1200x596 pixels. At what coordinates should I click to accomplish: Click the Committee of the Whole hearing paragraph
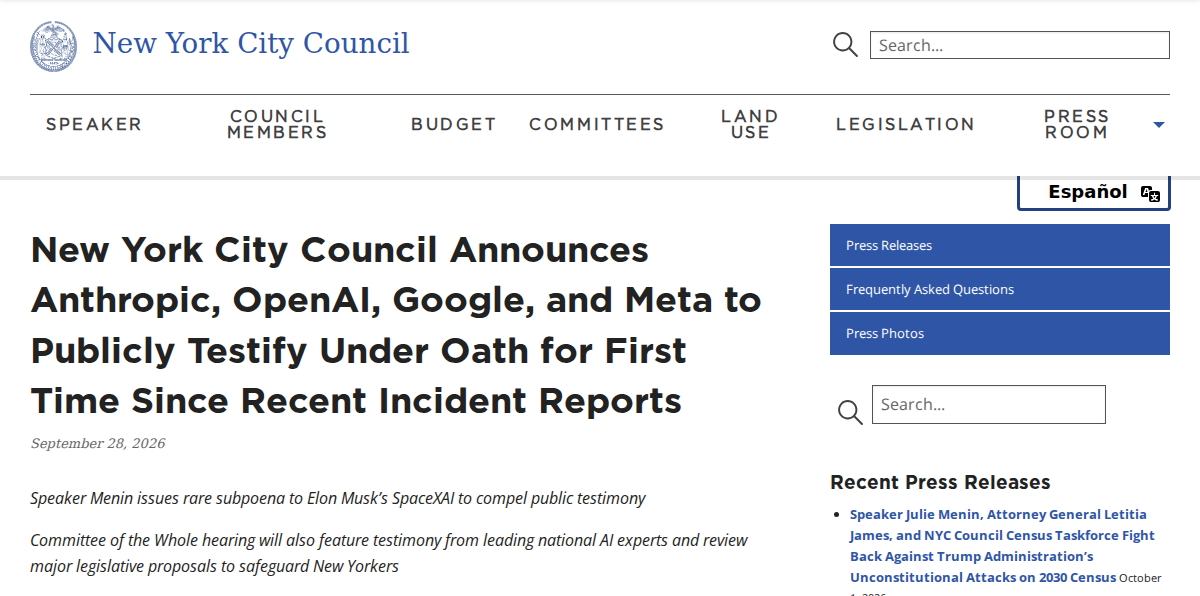pyautogui.click(x=389, y=553)
